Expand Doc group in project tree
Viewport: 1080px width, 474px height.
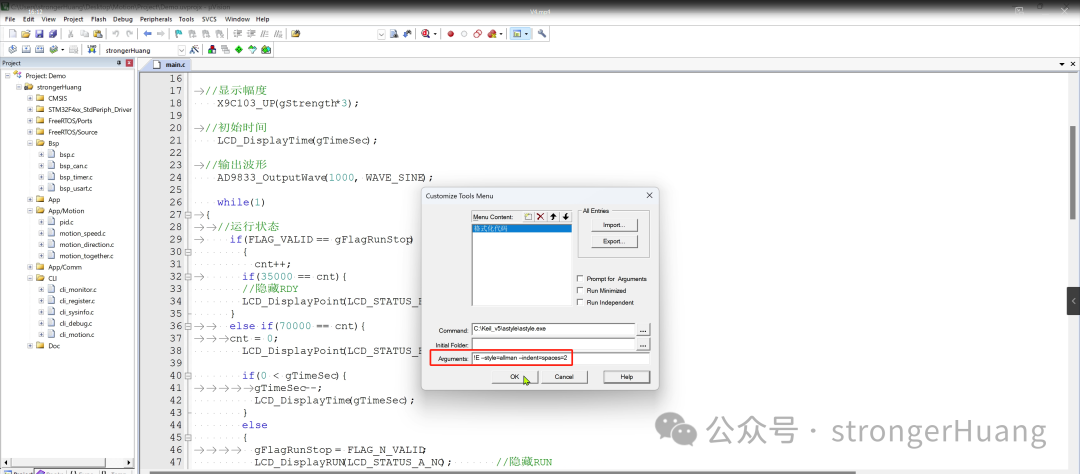(30, 346)
